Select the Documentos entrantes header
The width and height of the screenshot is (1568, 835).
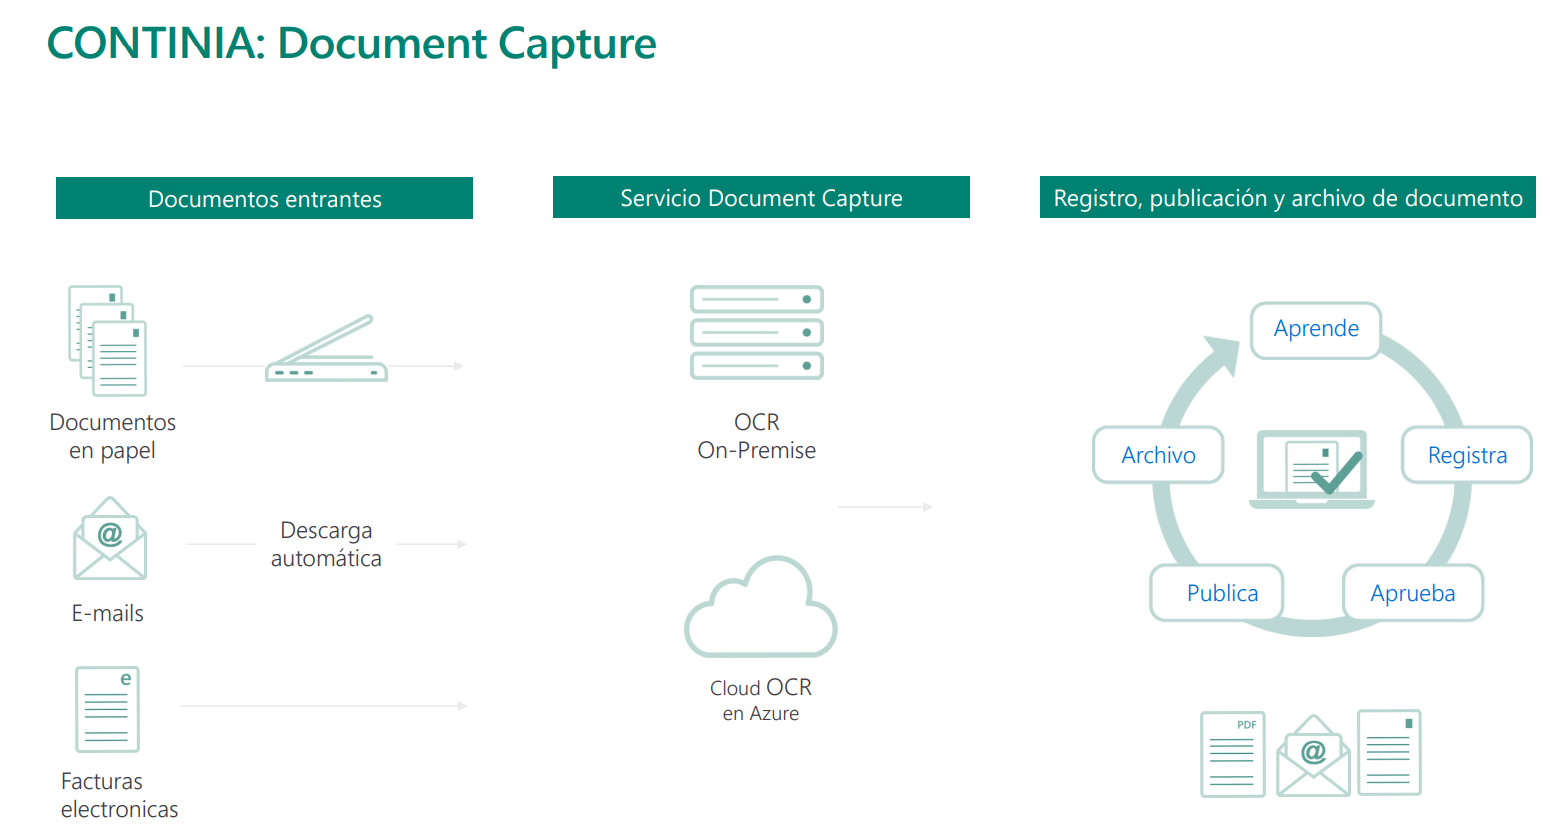point(264,198)
